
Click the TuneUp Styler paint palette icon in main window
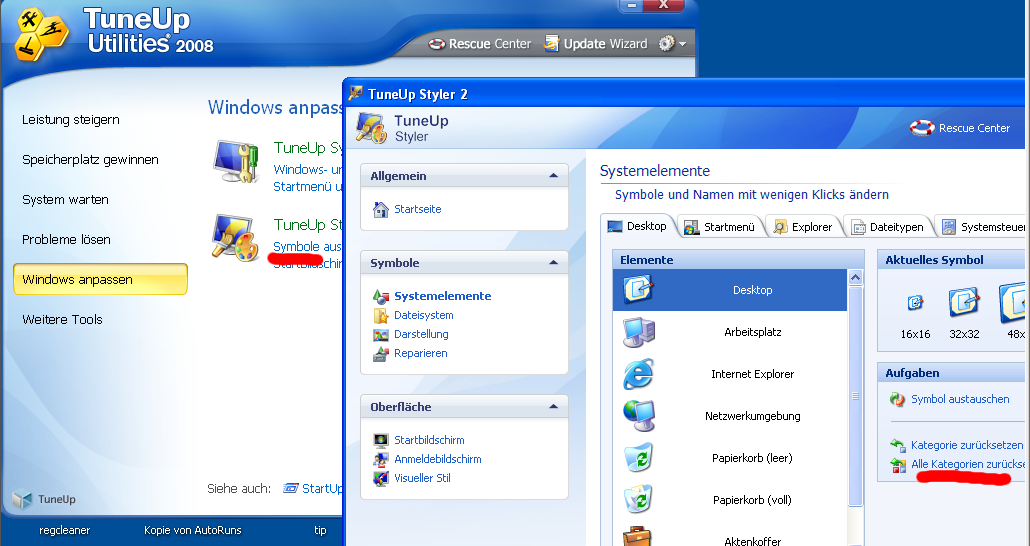[235, 237]
